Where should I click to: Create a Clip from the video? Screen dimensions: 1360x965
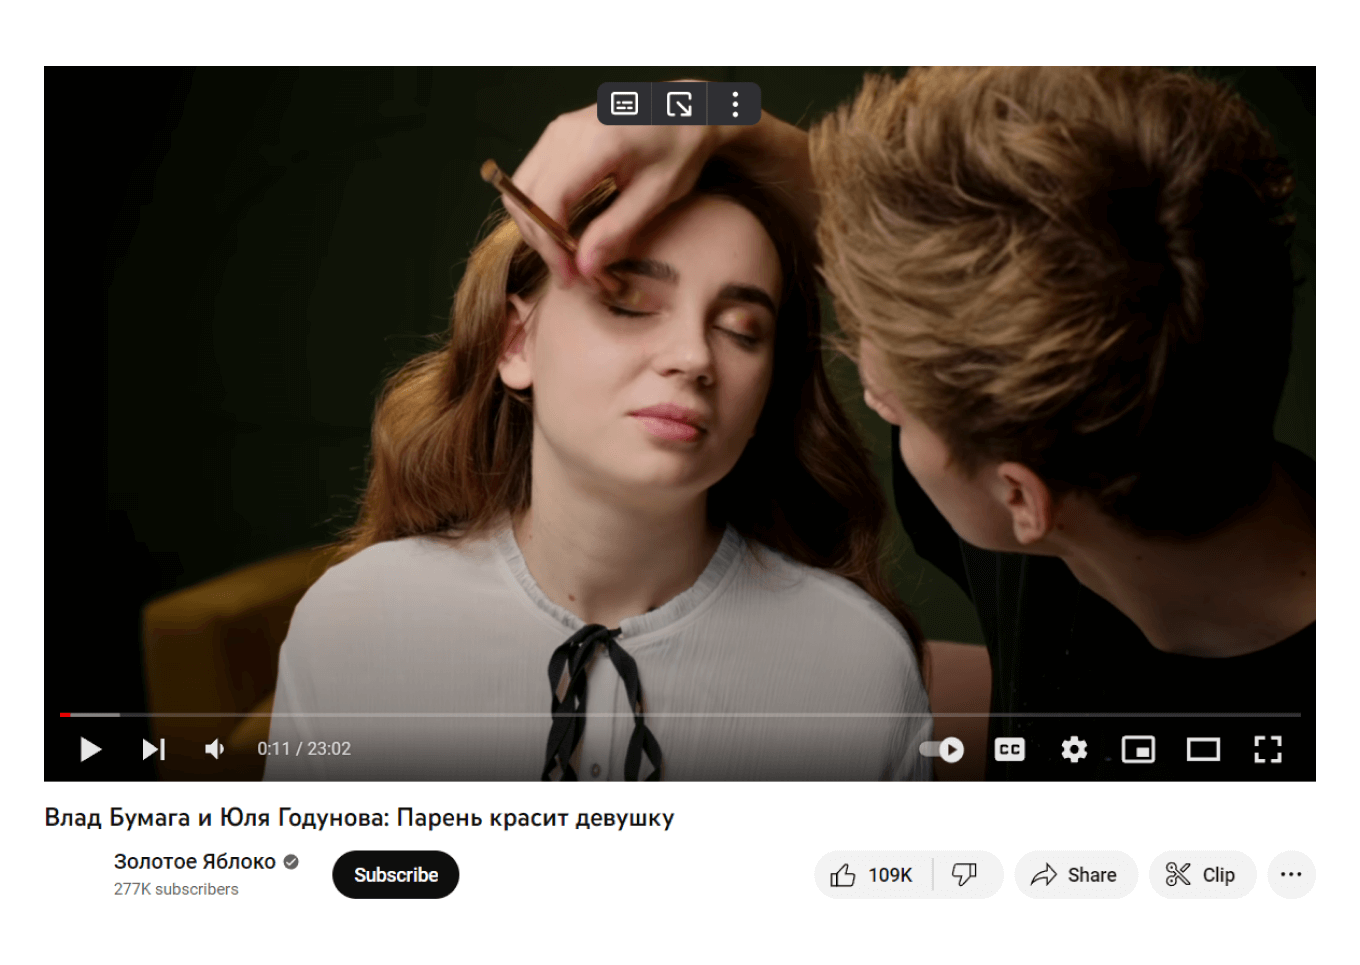pyautogui.click(x=1201, y=875)
